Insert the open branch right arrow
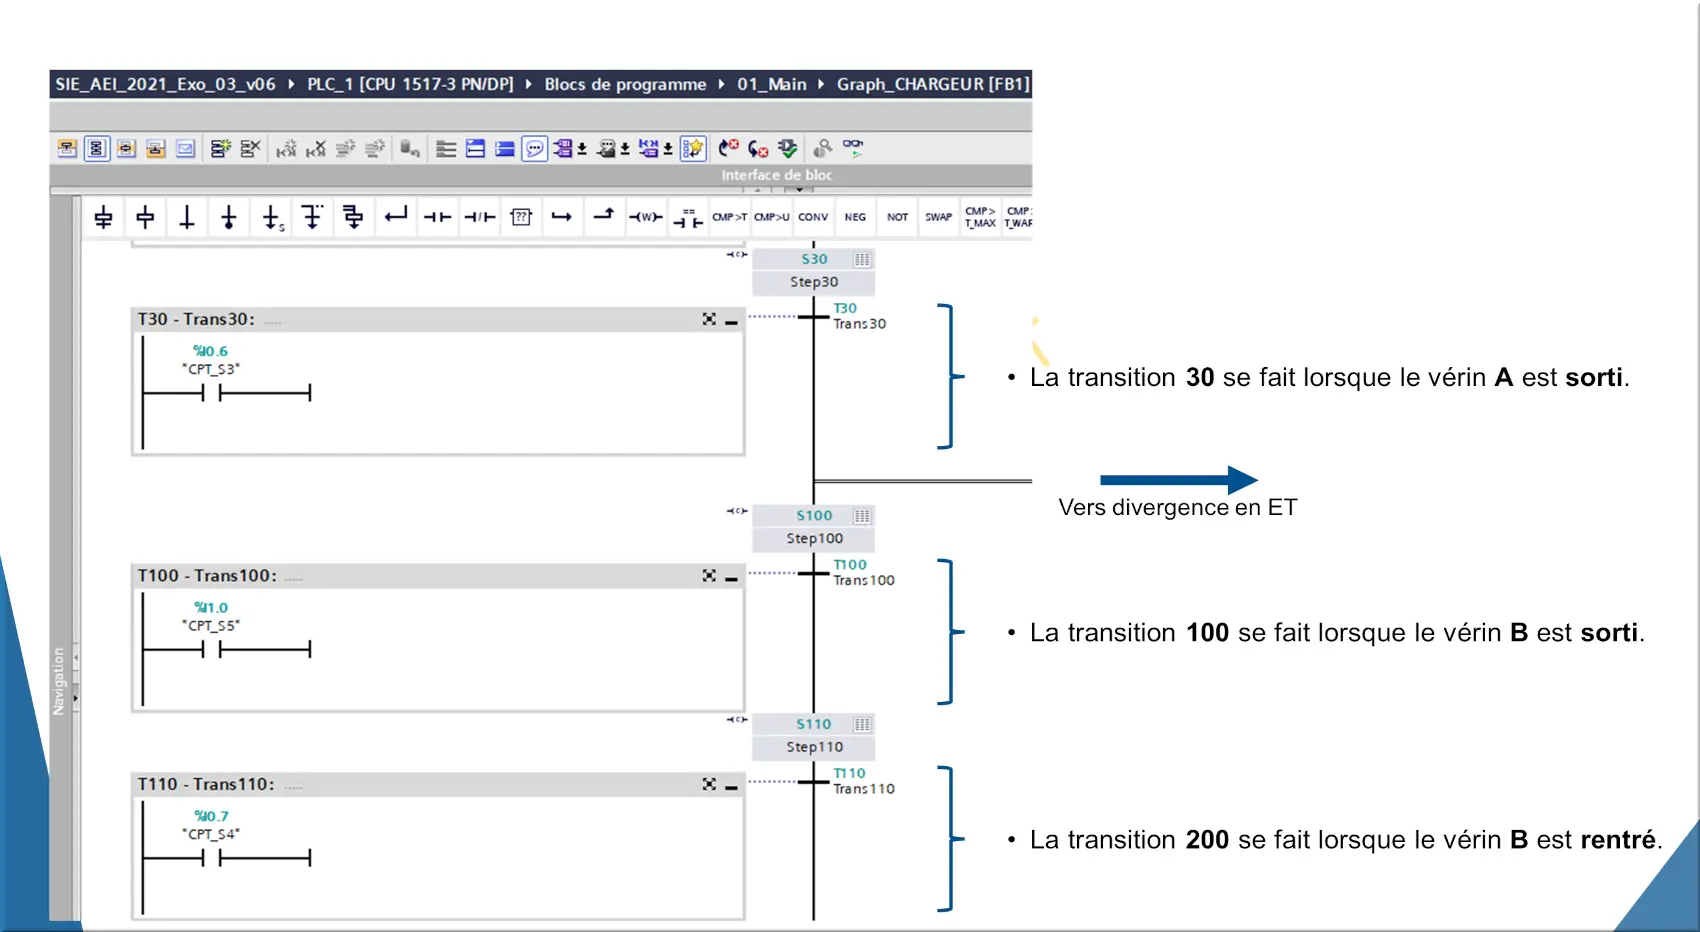The image size is (1700, 932). click(x=562, y=217)
